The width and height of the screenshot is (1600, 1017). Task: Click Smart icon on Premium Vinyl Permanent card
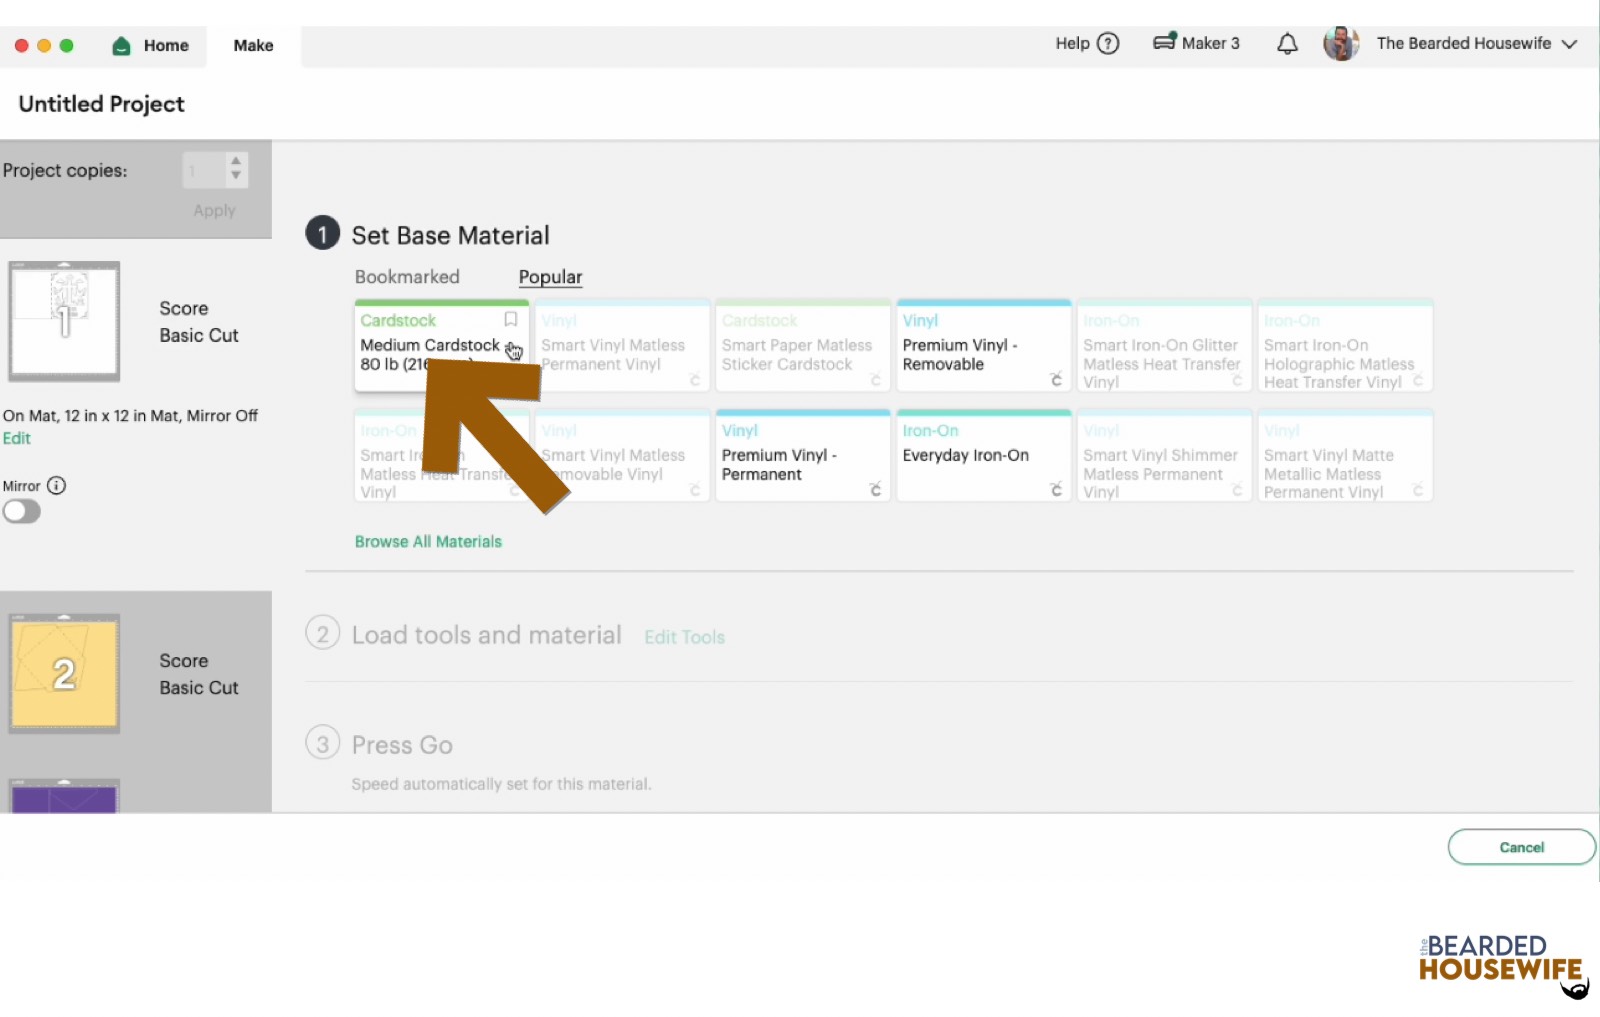[x=875, y=489]
